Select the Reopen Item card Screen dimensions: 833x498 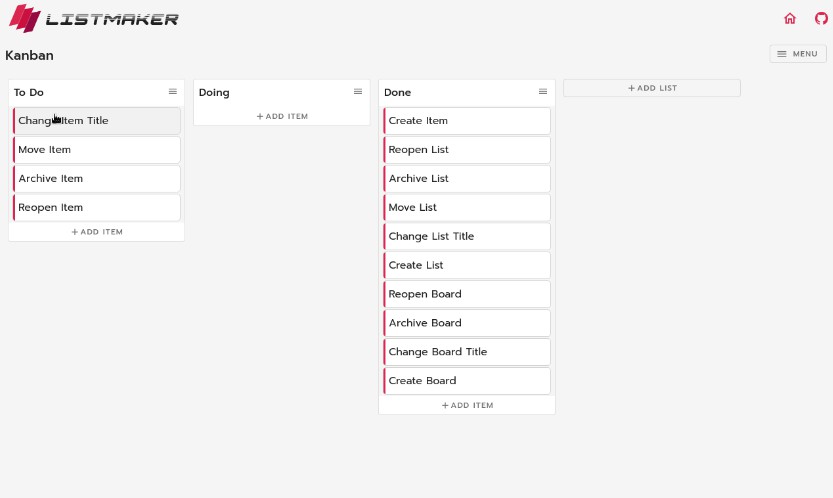(x=97, y=208)
